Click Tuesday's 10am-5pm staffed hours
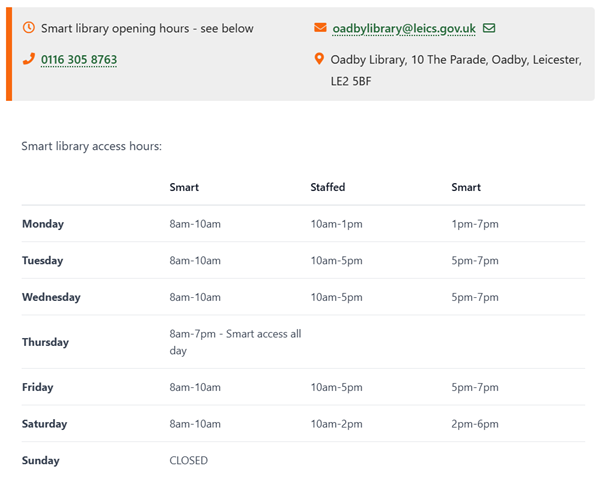 click(335, 261)
